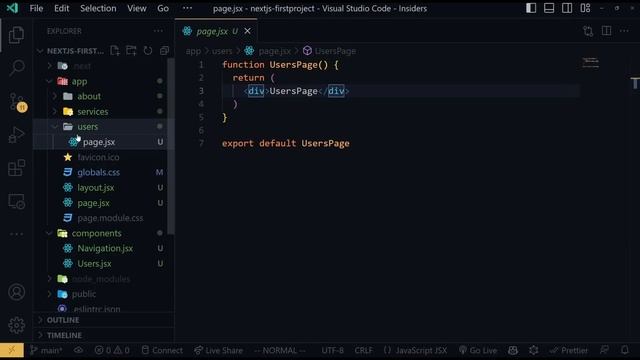Click Prettier status item
The image size is (640, 360).
(569, 350)
